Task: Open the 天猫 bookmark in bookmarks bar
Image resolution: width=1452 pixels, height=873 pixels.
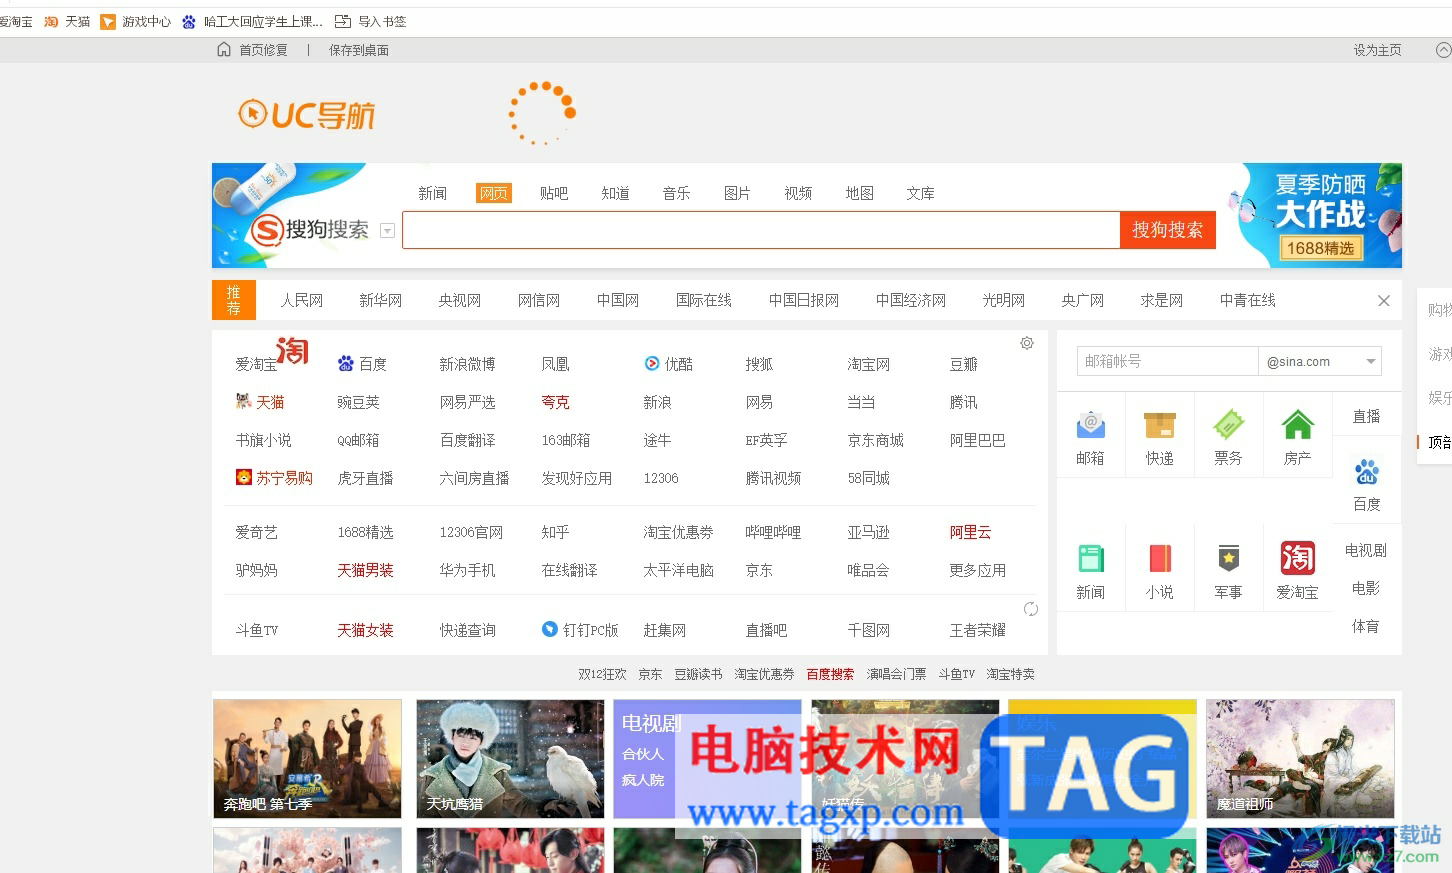Action: coord(67,21)
